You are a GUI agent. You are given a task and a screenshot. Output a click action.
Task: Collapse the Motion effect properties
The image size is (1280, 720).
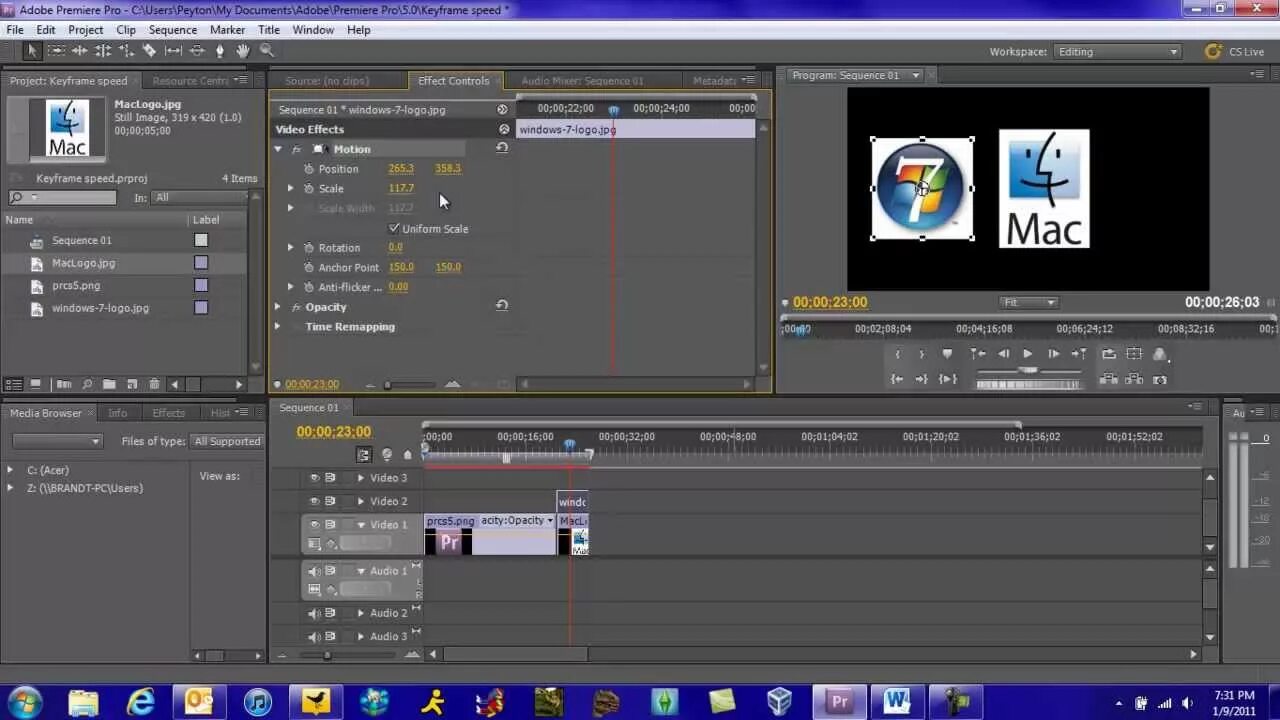(x=278, y=149)
